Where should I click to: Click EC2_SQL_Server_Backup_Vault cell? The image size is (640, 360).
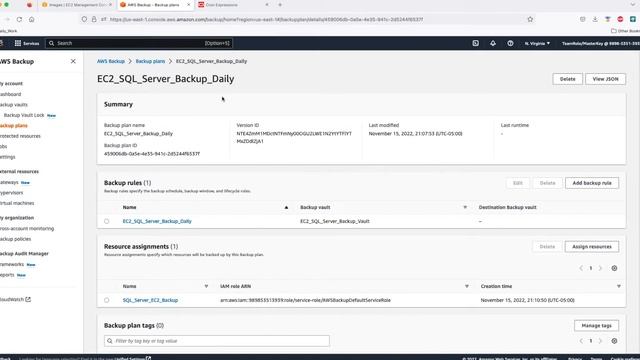click(x=335, y=221)
